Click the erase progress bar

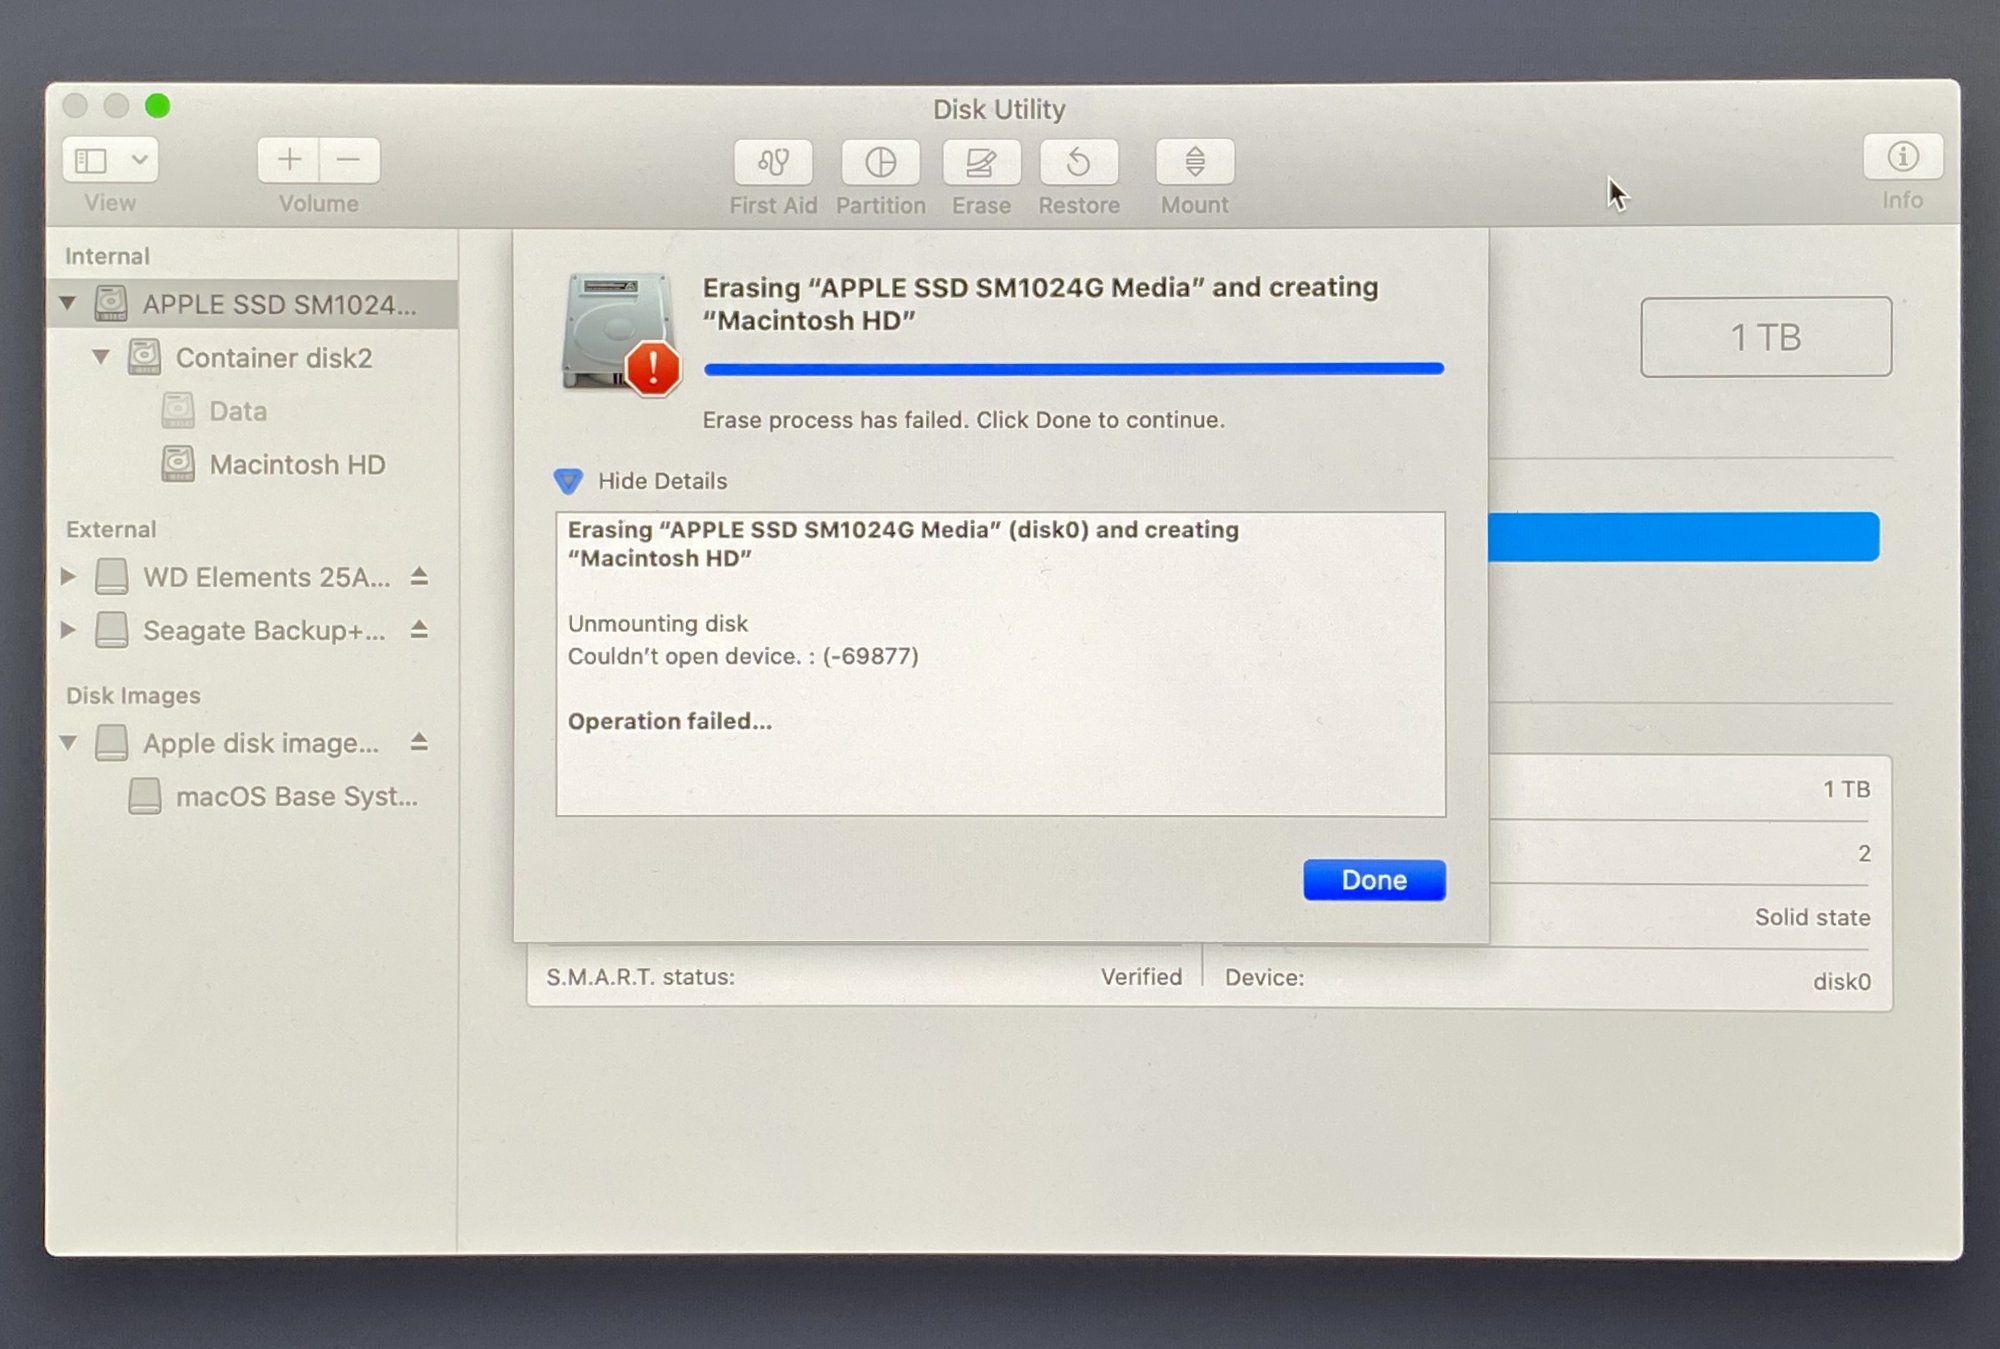(x=1074, y=369)
